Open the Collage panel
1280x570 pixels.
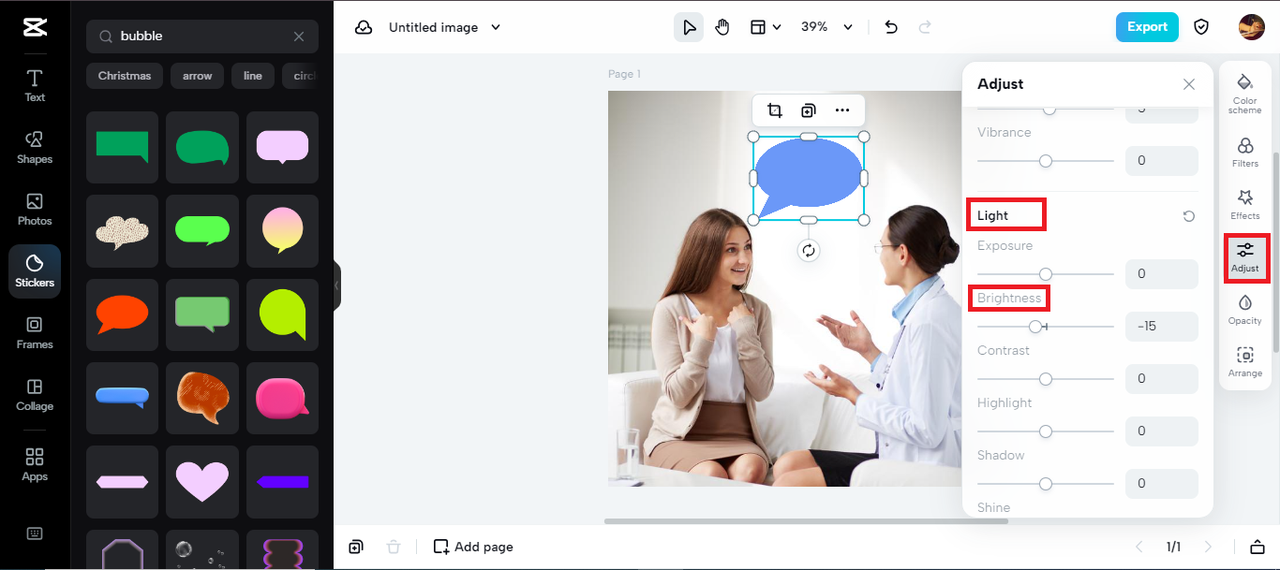pos(35,395)
